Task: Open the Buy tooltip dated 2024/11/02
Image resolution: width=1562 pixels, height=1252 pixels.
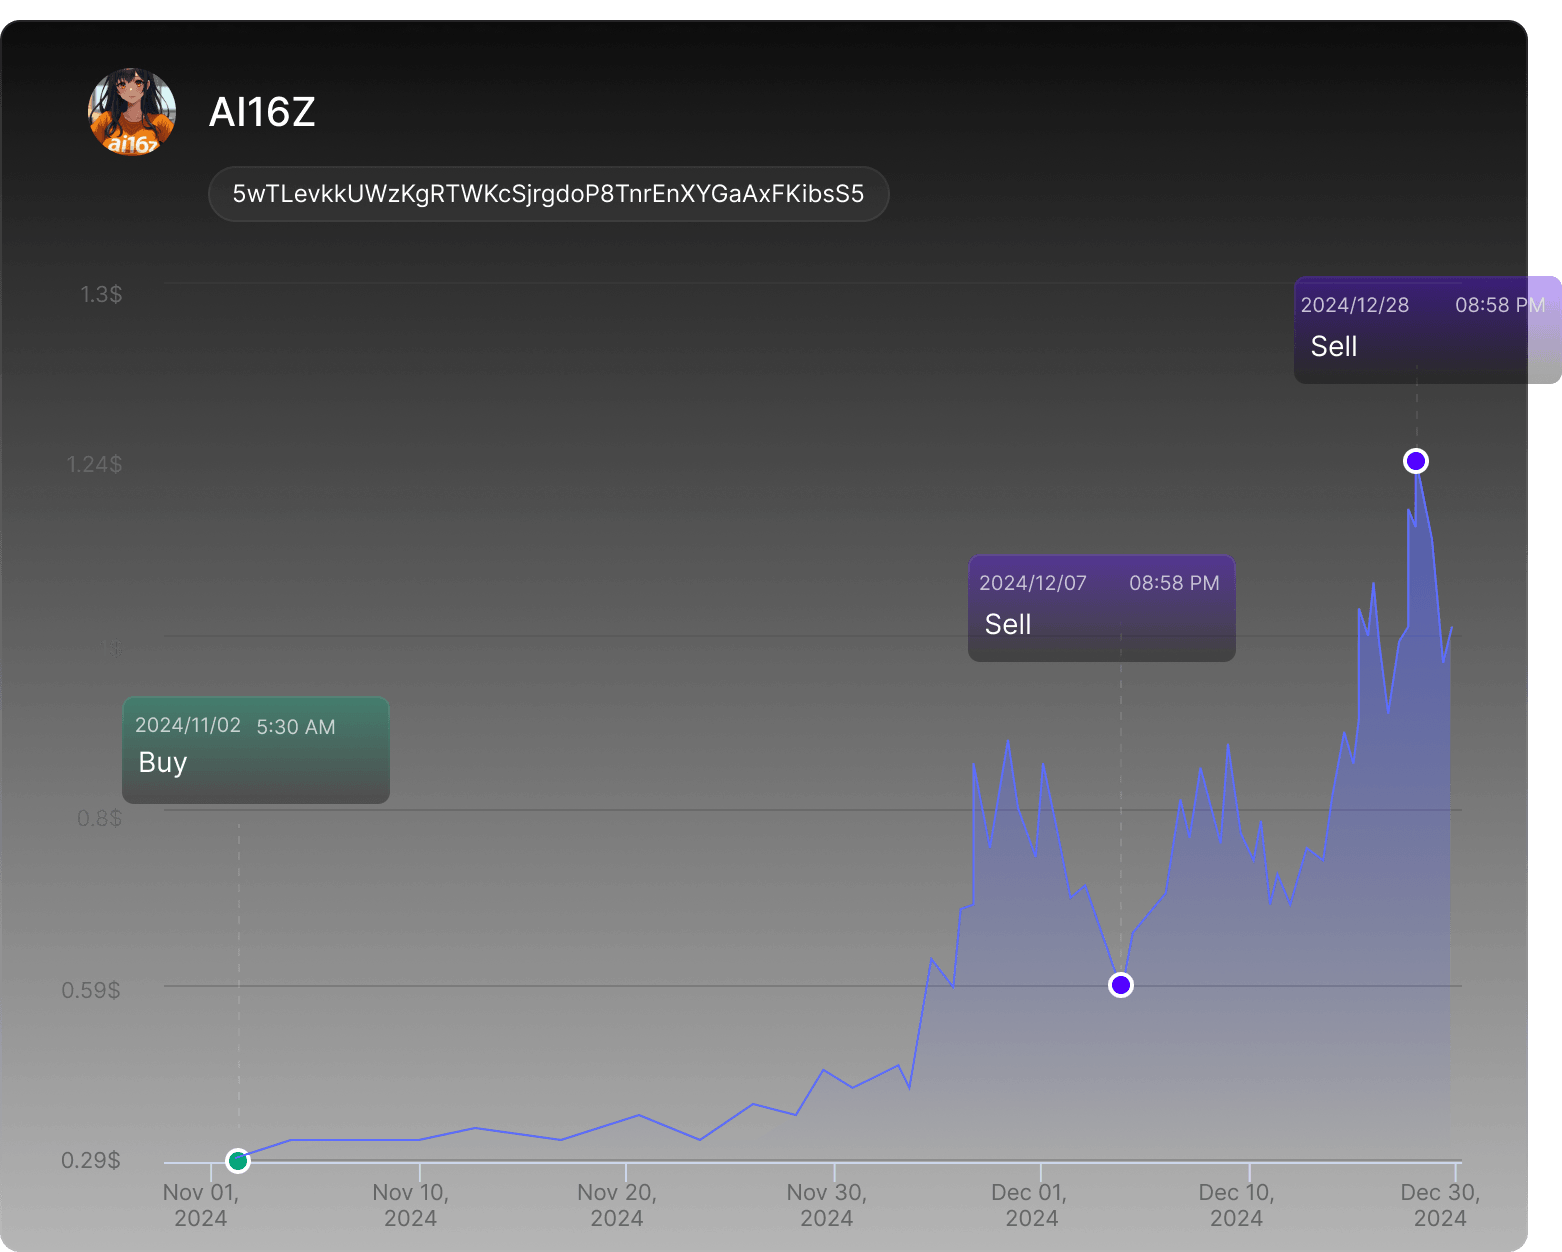Action: 256,745
